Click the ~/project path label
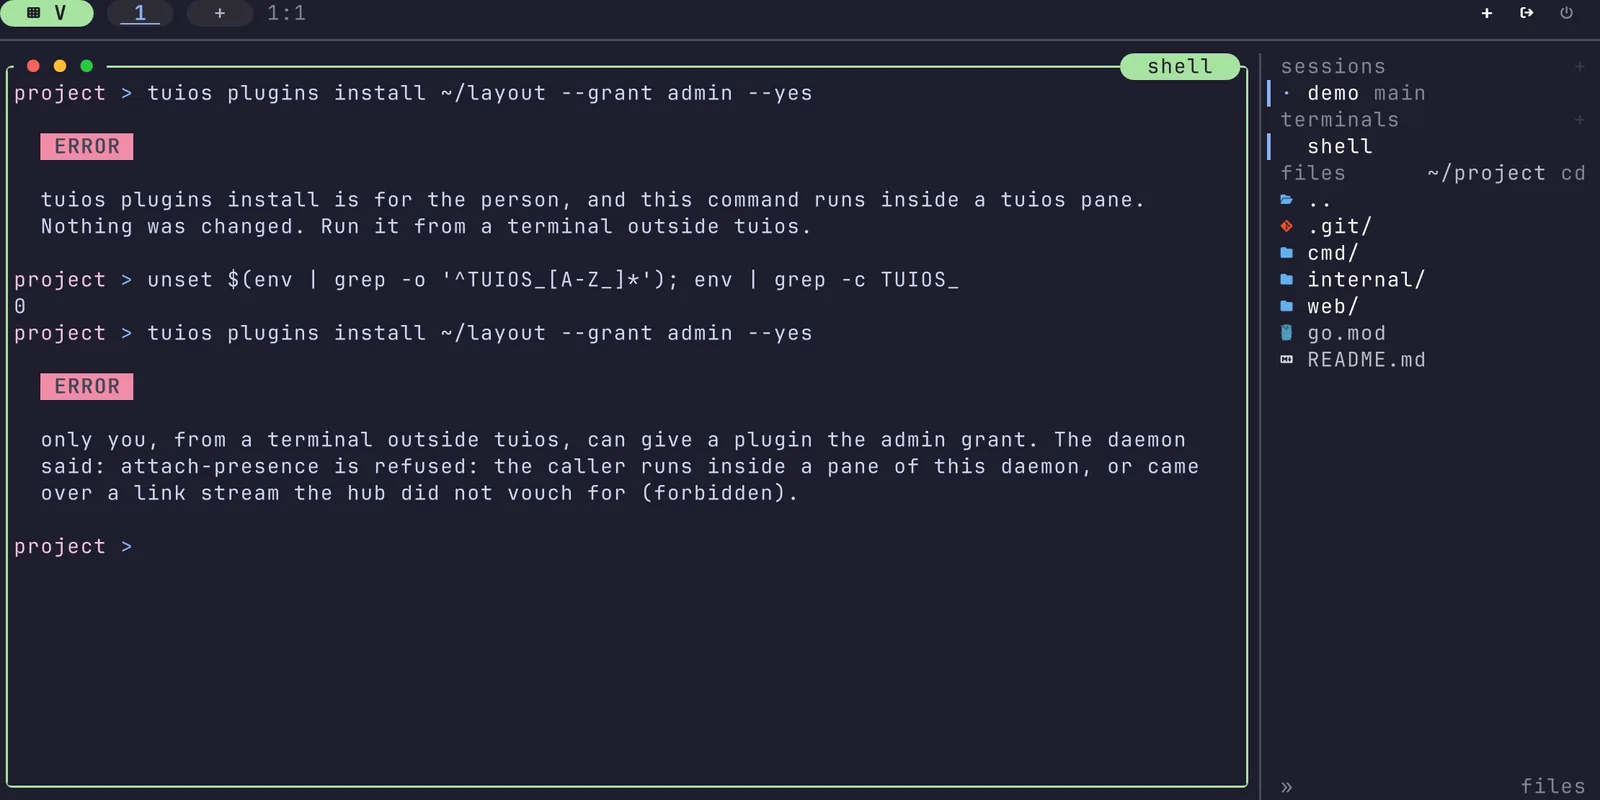 [x=1487, y=173]
